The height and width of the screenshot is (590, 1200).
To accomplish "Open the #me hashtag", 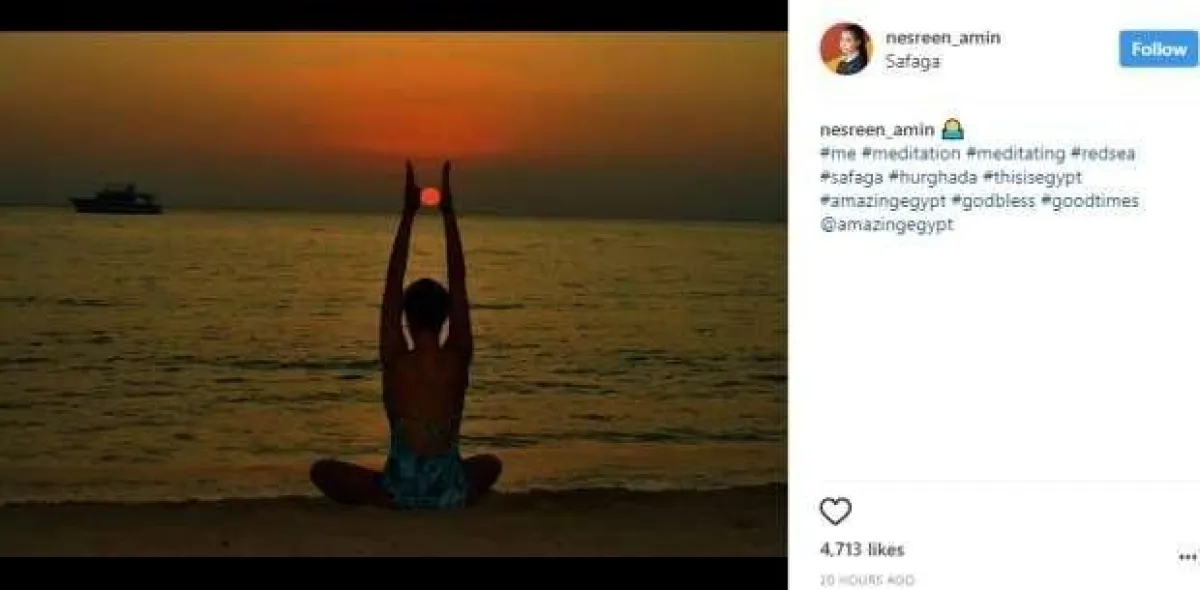I will (x=838, y=154).
